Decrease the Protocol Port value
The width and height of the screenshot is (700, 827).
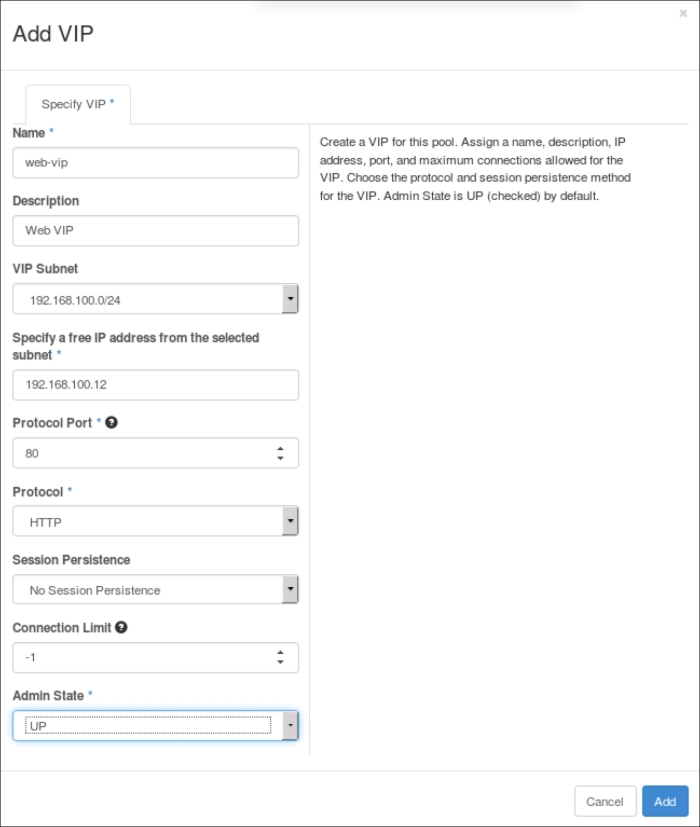pos(280,459)
